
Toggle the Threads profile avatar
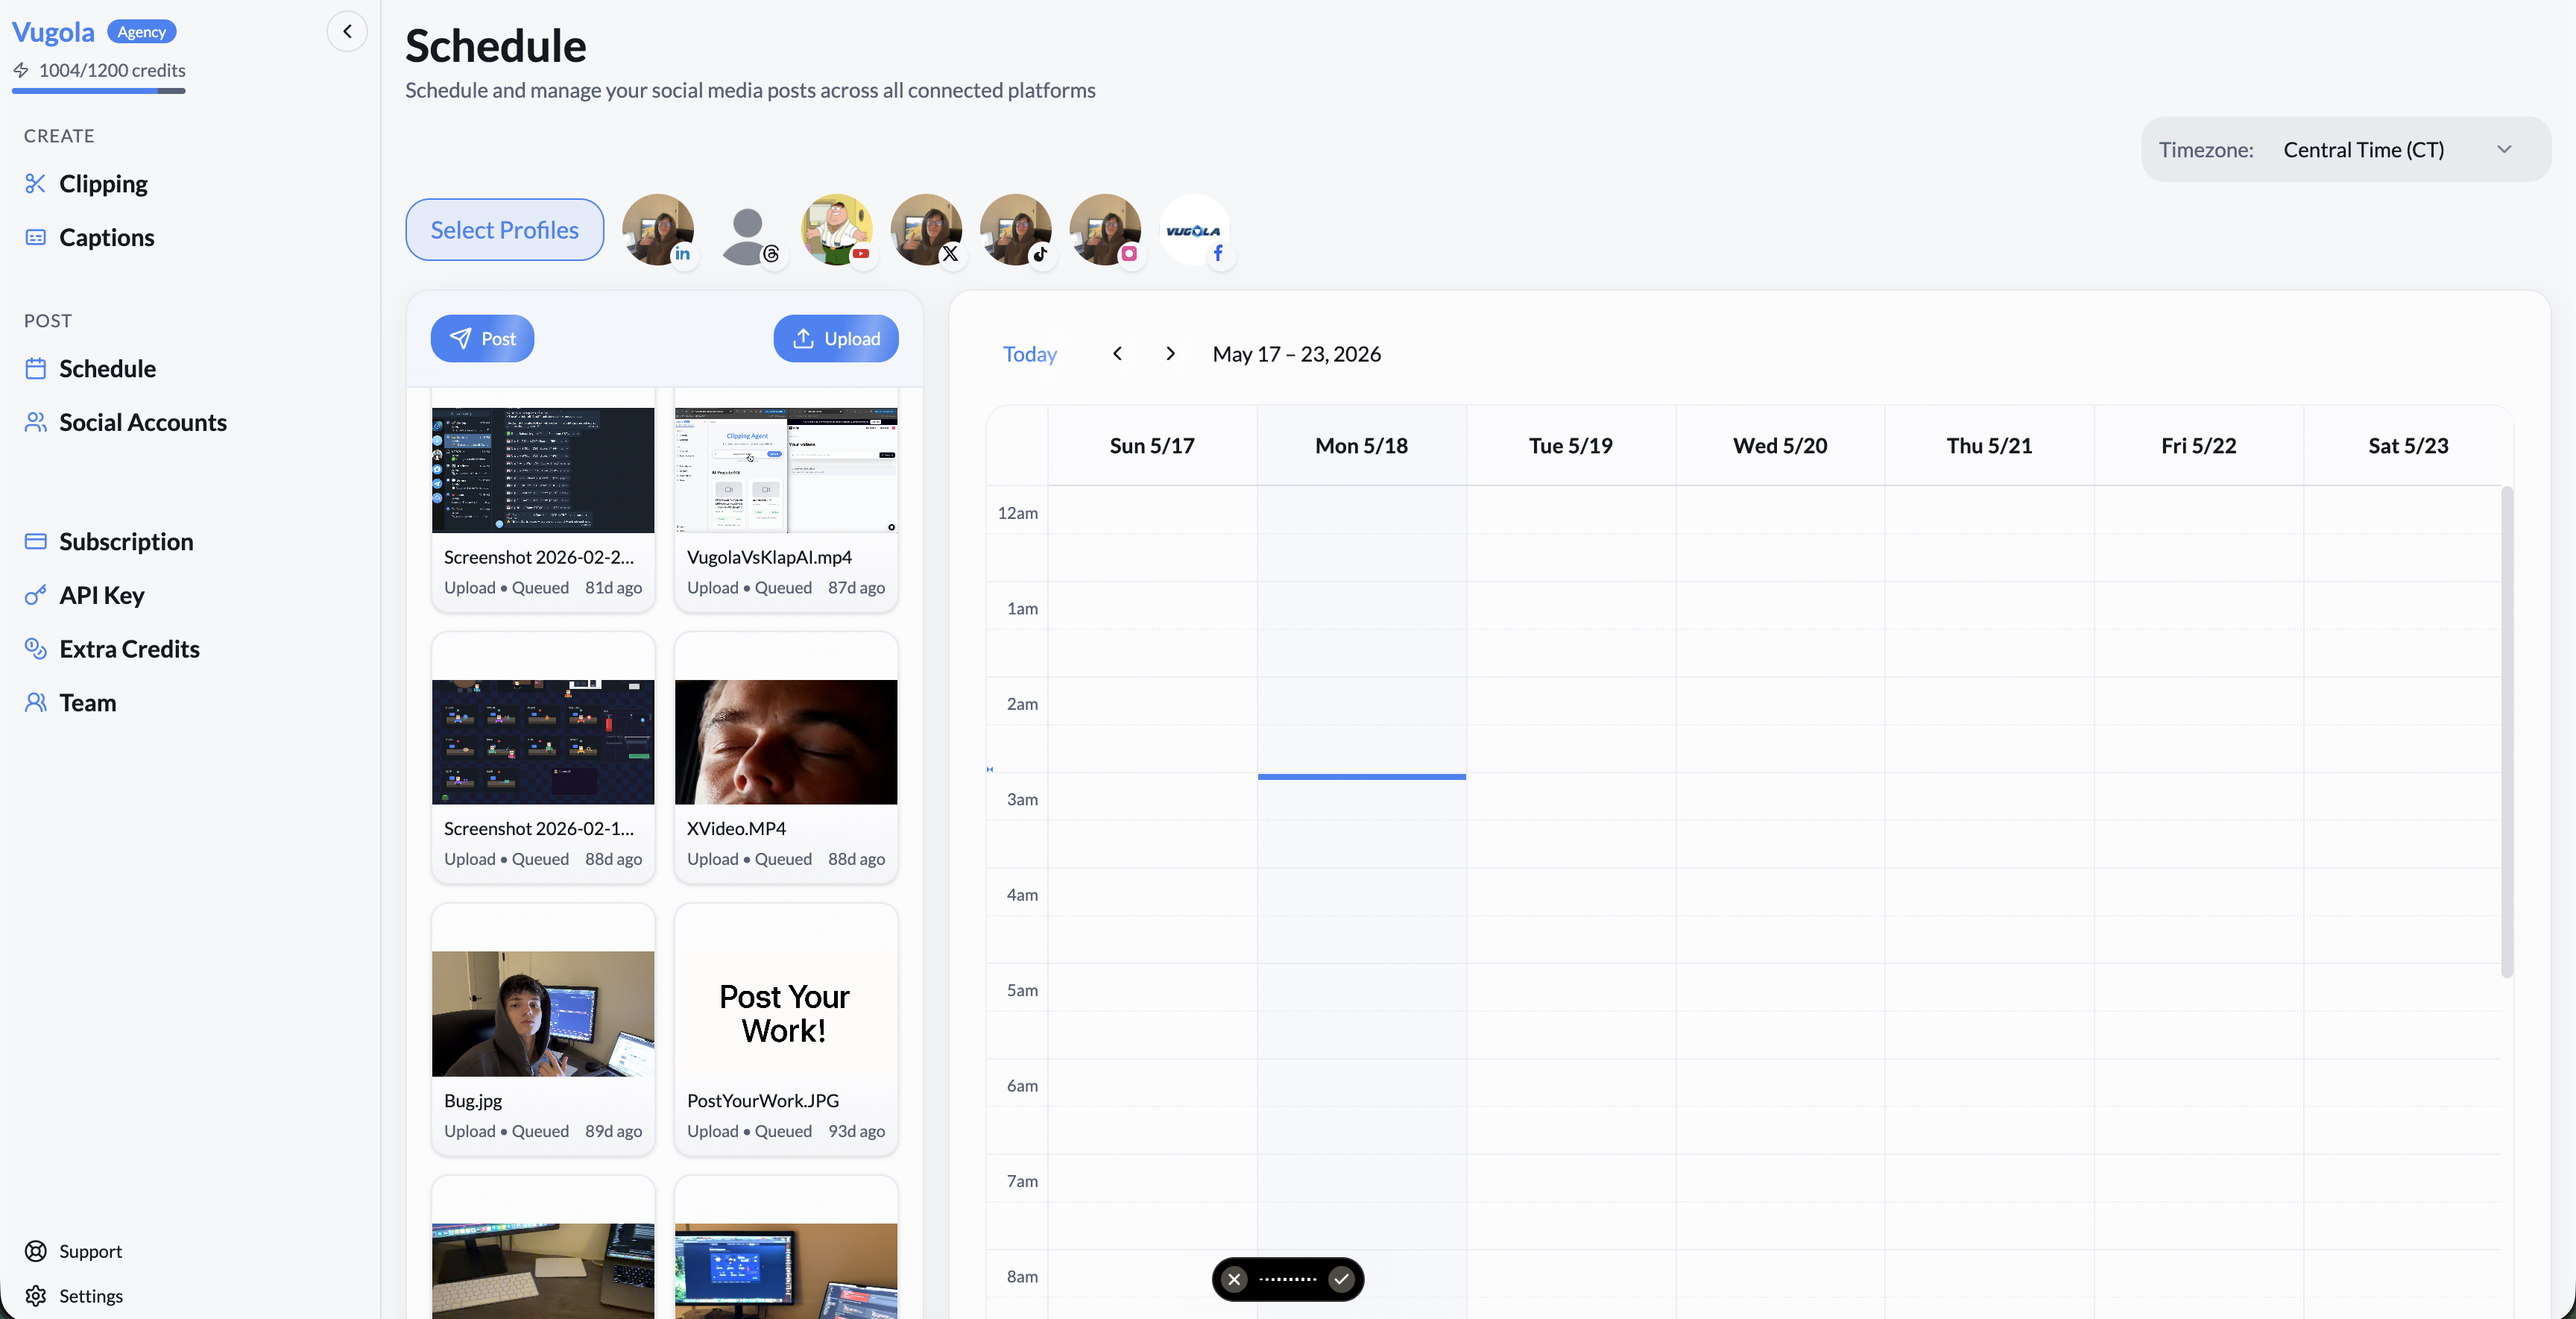[748, 230]
